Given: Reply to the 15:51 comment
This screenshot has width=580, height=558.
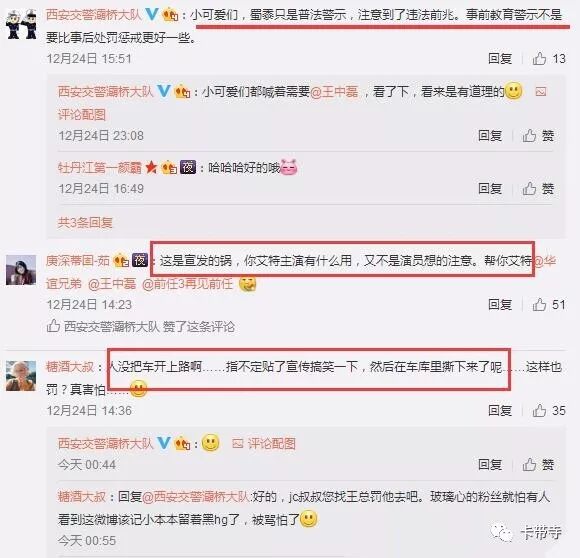Looking at the screenshot, I should click(500, 59).
